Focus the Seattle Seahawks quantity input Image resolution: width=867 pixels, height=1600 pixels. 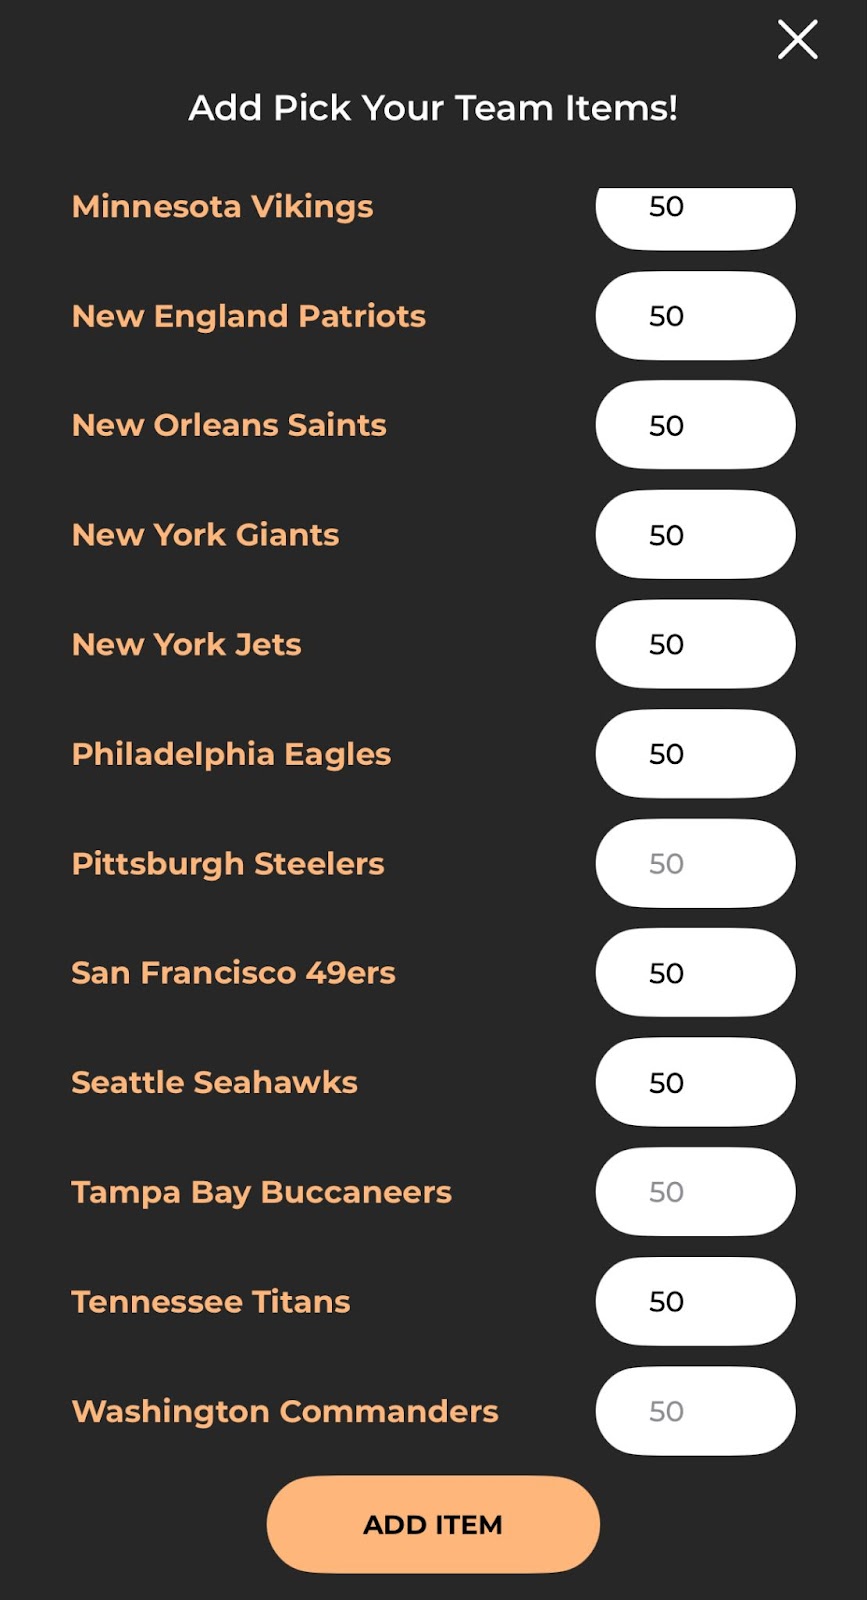(x=695, y=1082)
